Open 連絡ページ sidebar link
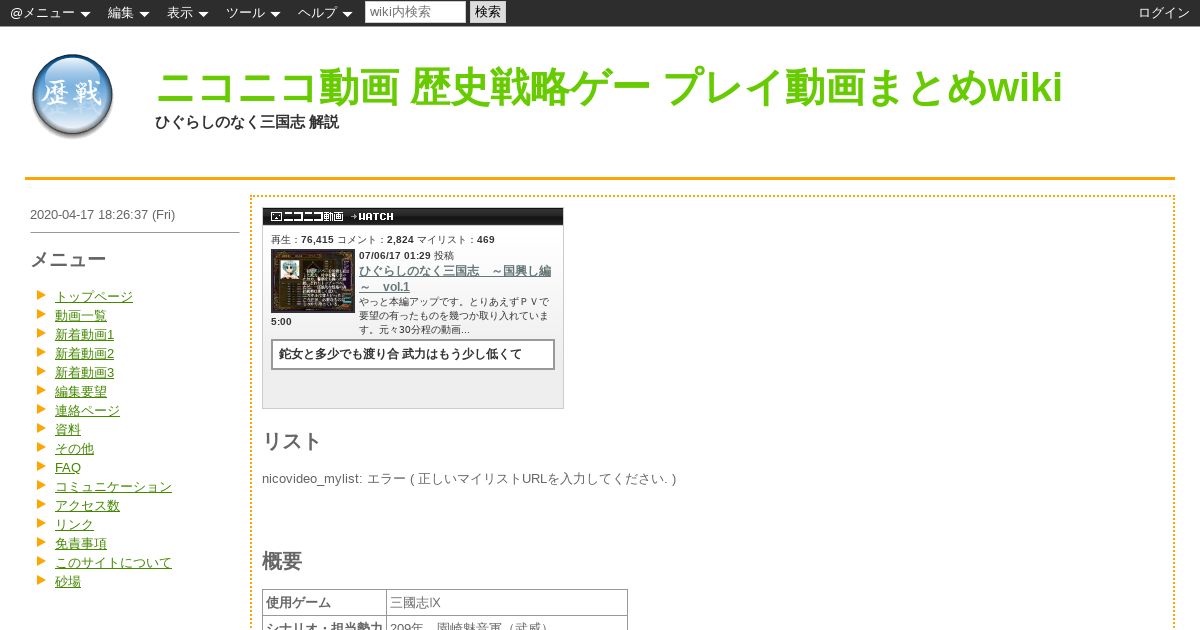1200x630 pixels. [x=87, y=411]
